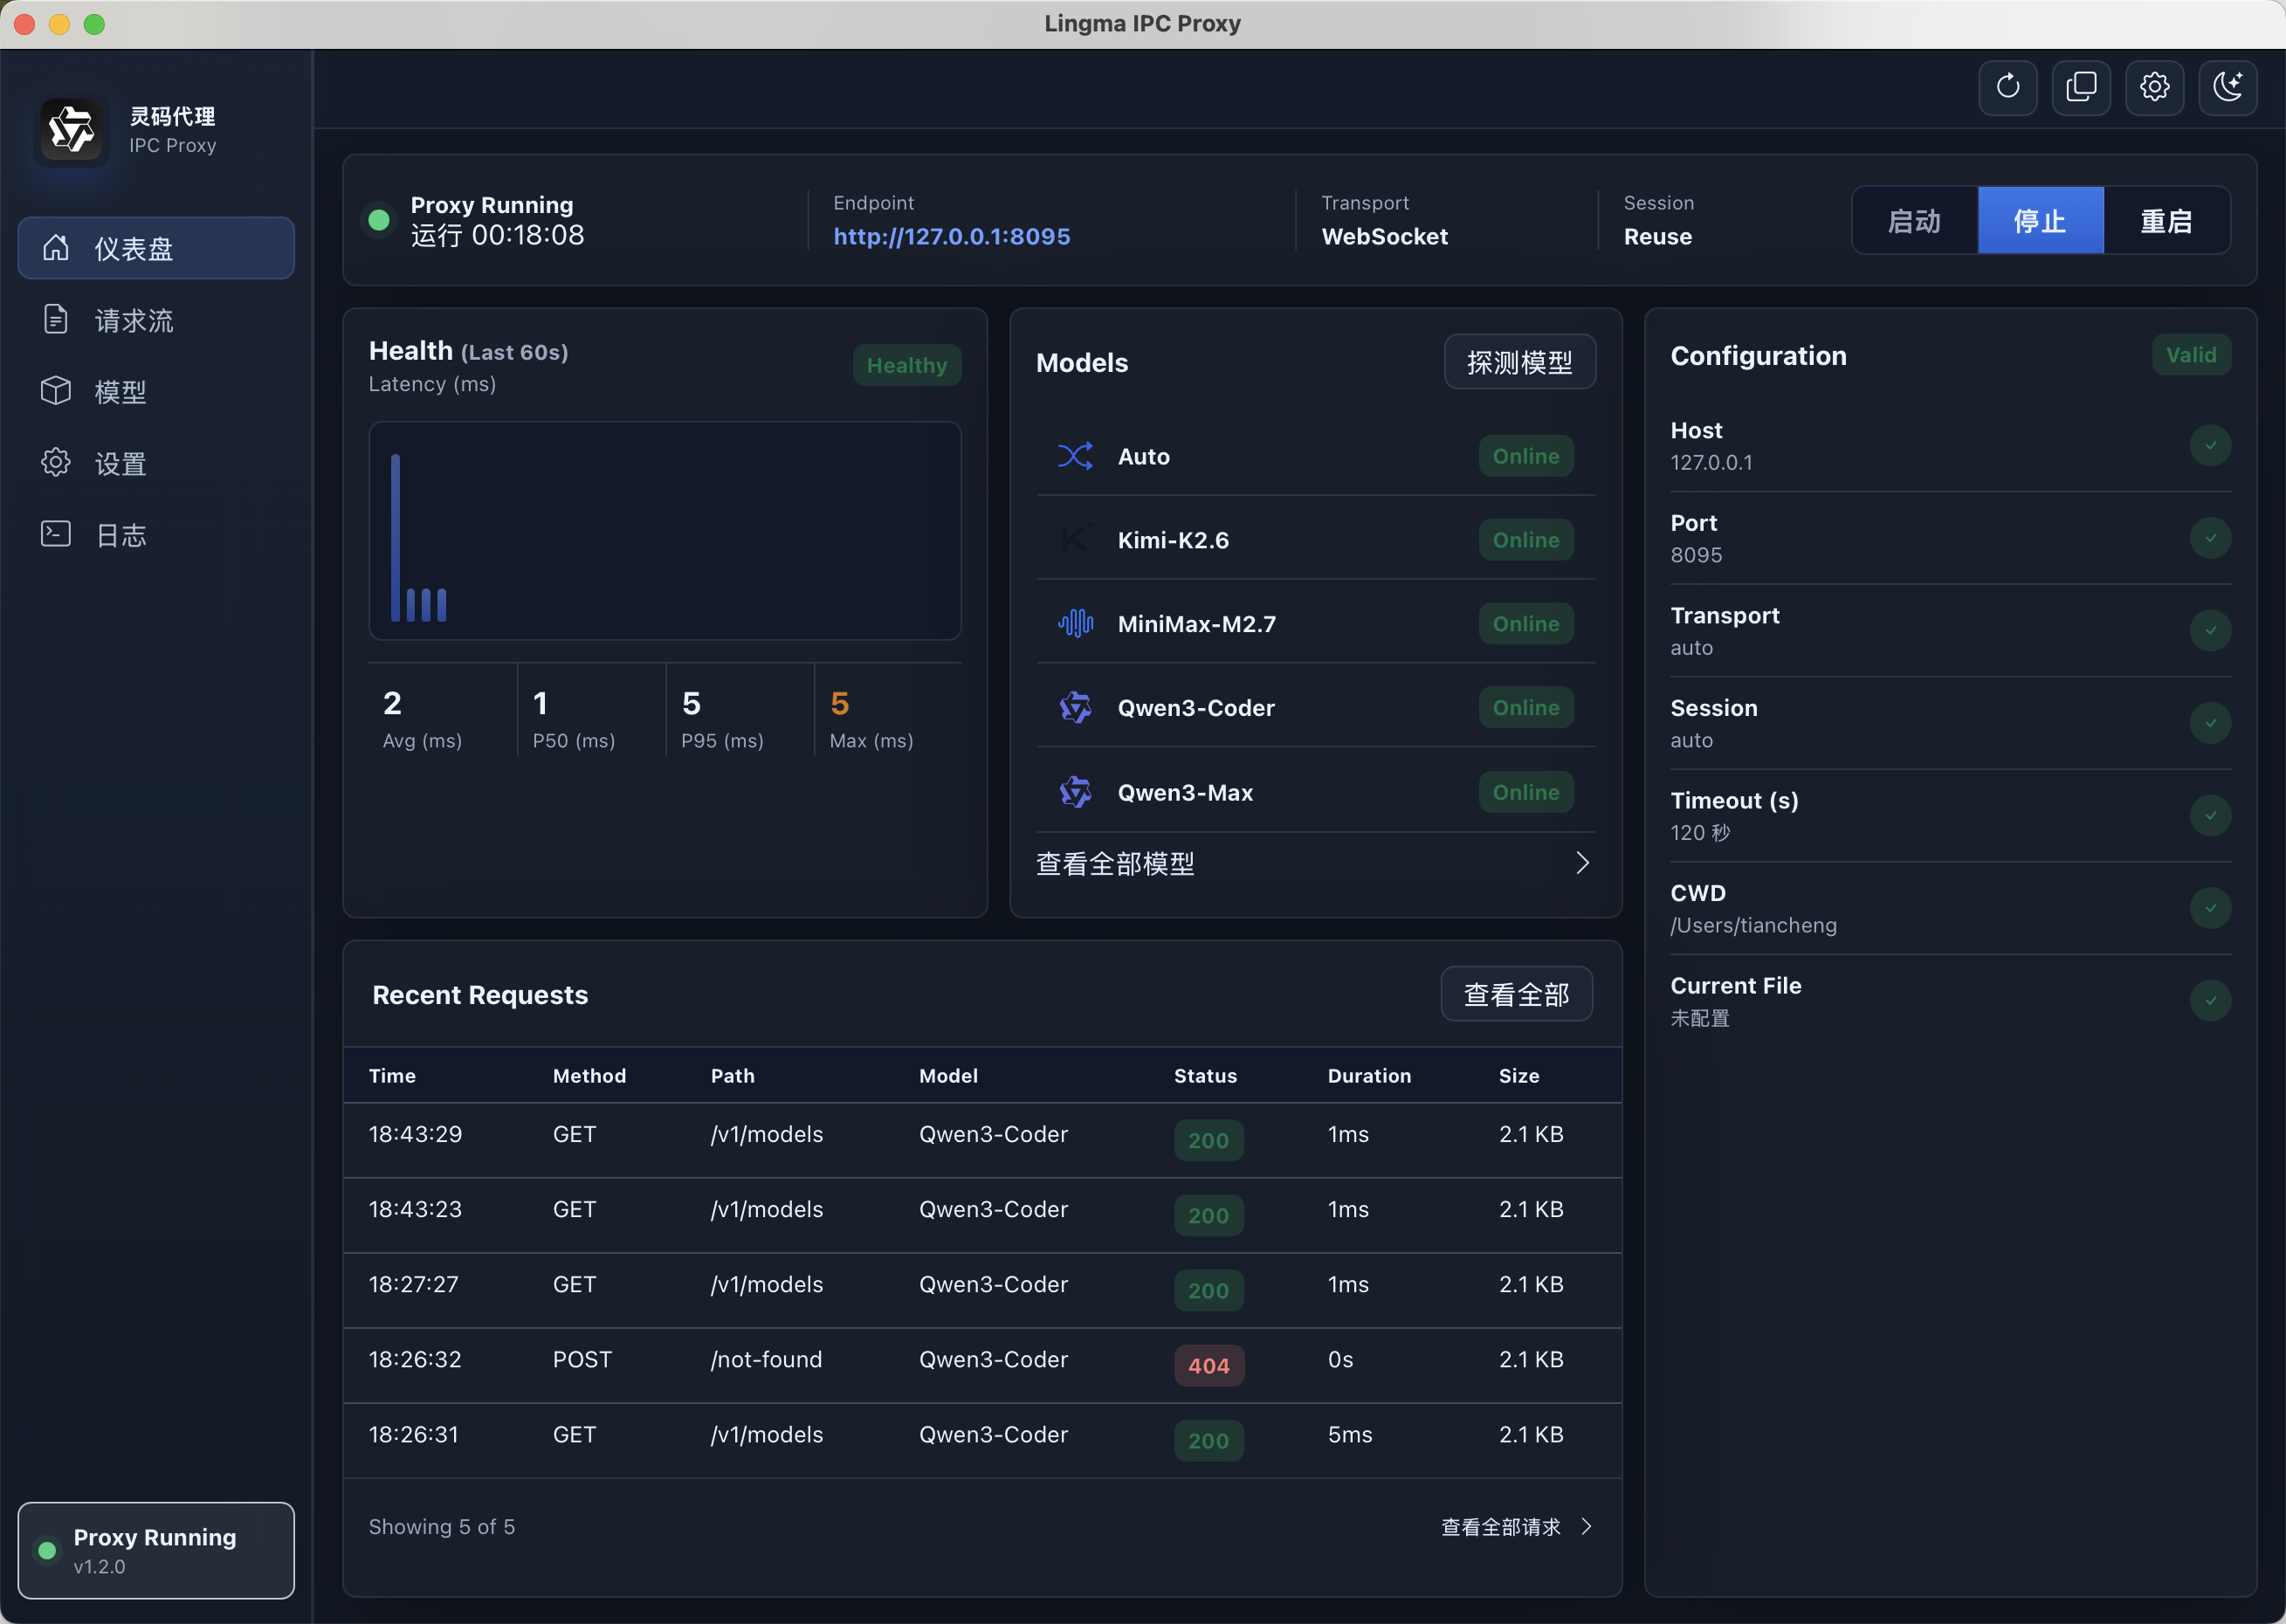Click the 重启 restart button
The width and height of the screenshot is (2286, 1624).
[2166, 220]
